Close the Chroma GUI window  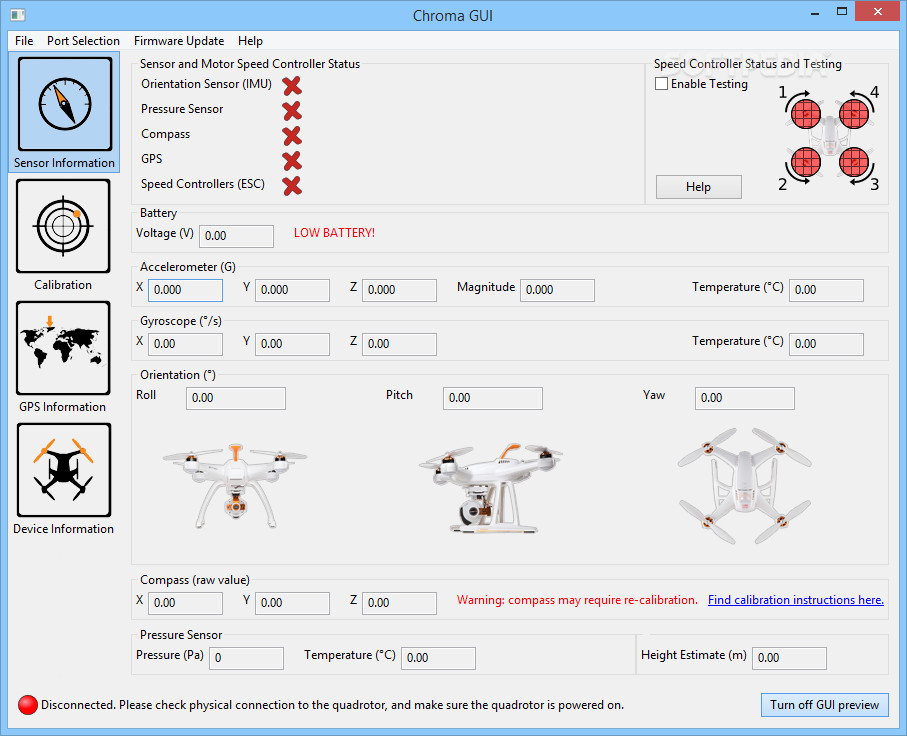pyautogui.click(x=877, y=12)
